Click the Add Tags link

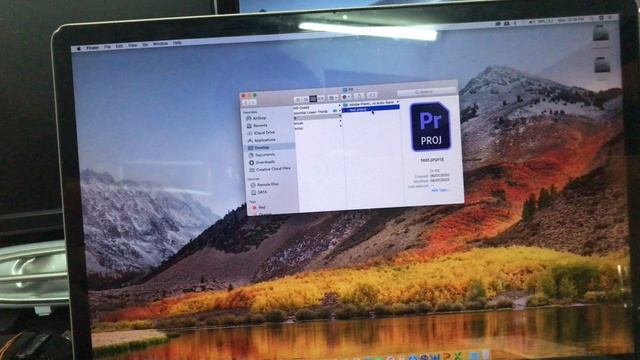[x=440, y=190]
